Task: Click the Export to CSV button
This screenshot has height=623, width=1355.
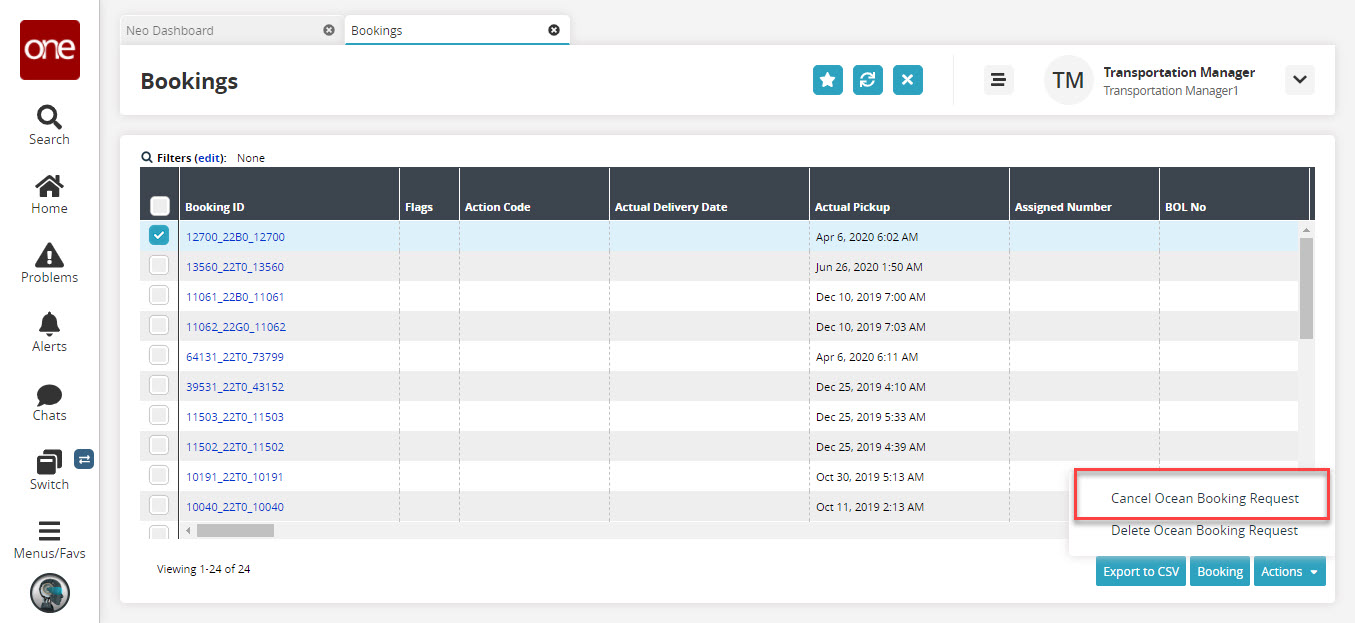Action: (1140, 572)
